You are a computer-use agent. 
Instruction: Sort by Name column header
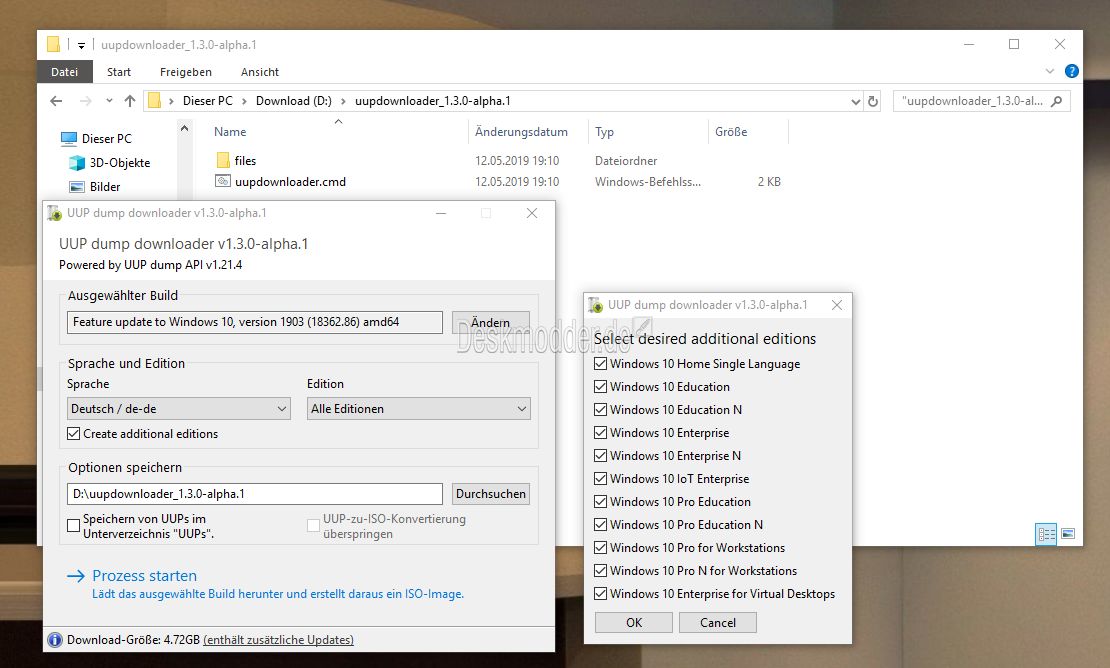click(230, 132)
